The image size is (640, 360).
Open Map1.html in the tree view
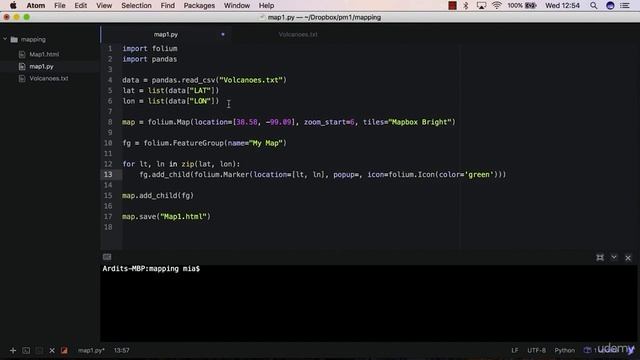tap(44, 54)
